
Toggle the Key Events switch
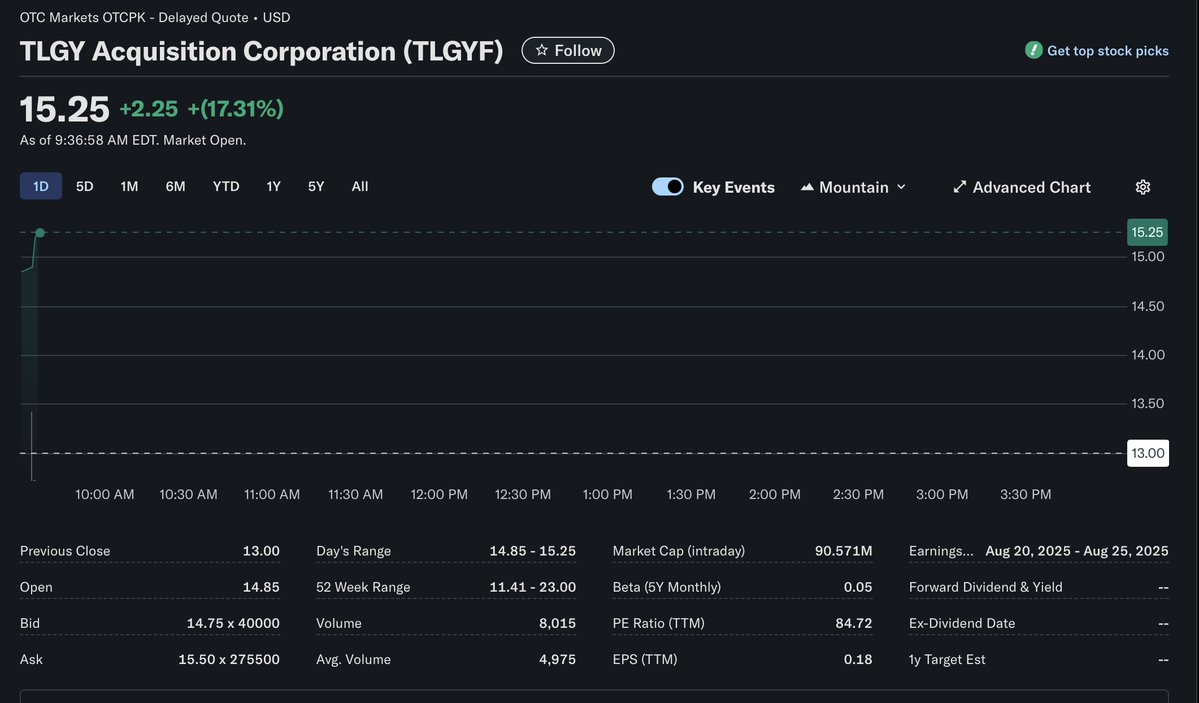click(668, 187)
